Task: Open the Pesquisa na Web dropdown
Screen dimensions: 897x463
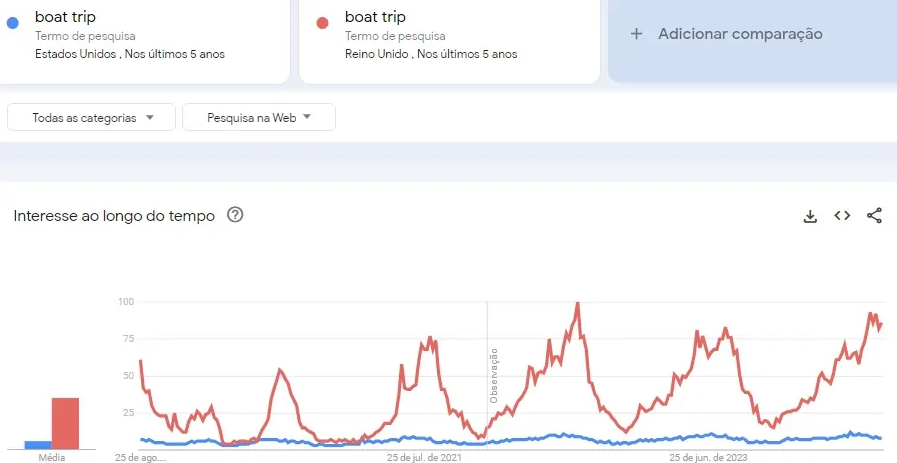Action: 258,117
